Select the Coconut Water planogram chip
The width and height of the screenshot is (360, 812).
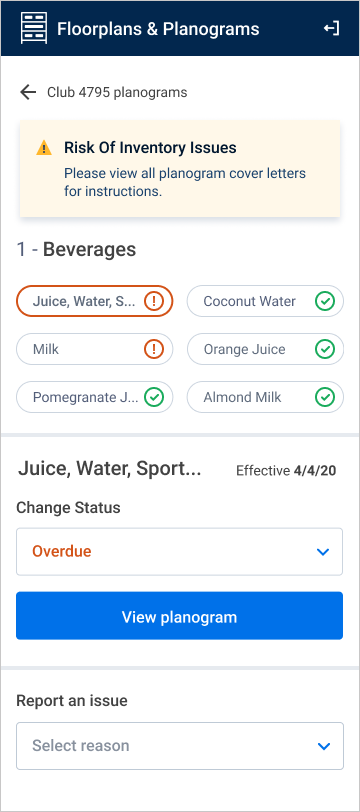click(x=265, y=301)
